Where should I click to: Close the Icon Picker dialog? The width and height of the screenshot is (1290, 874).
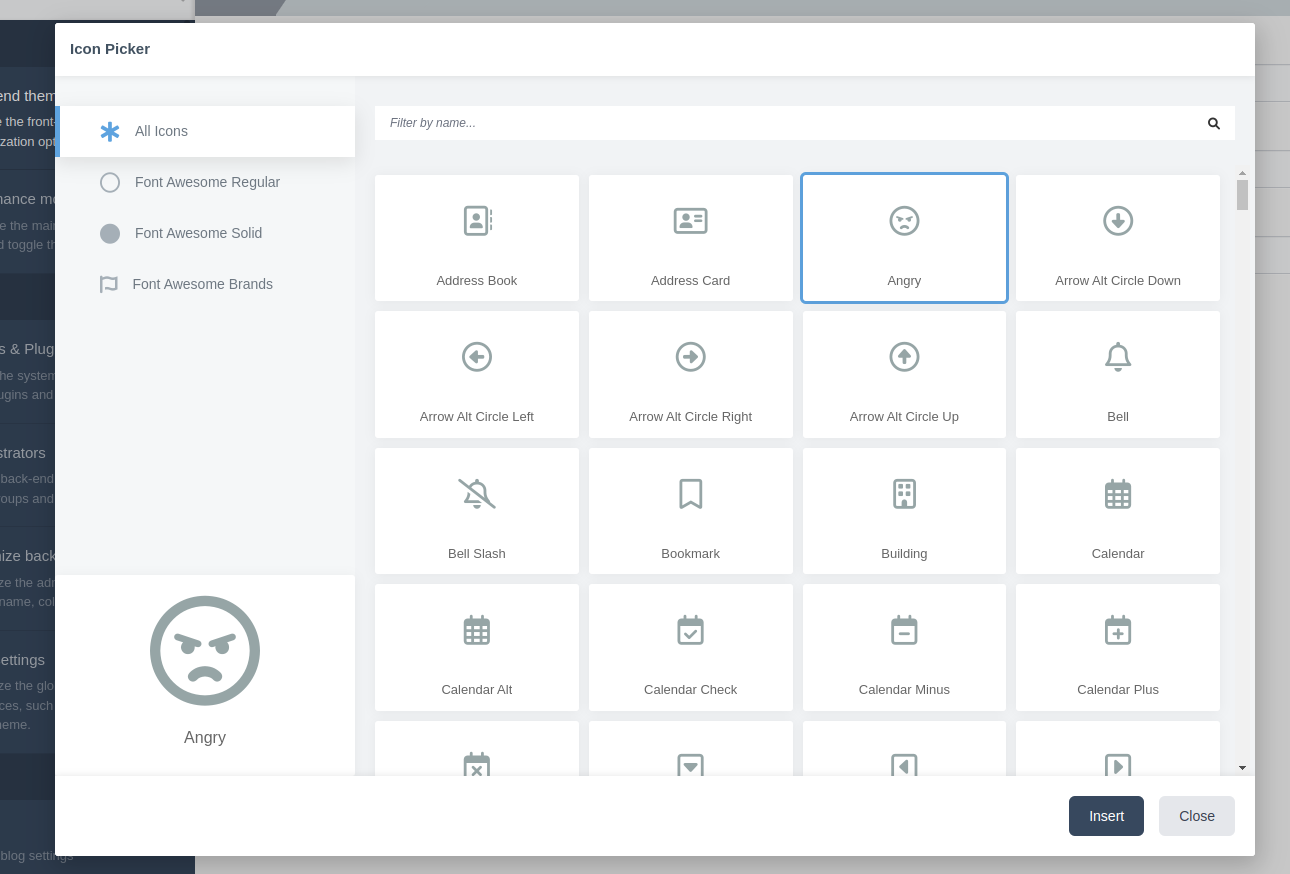[x=1197, y=816]
